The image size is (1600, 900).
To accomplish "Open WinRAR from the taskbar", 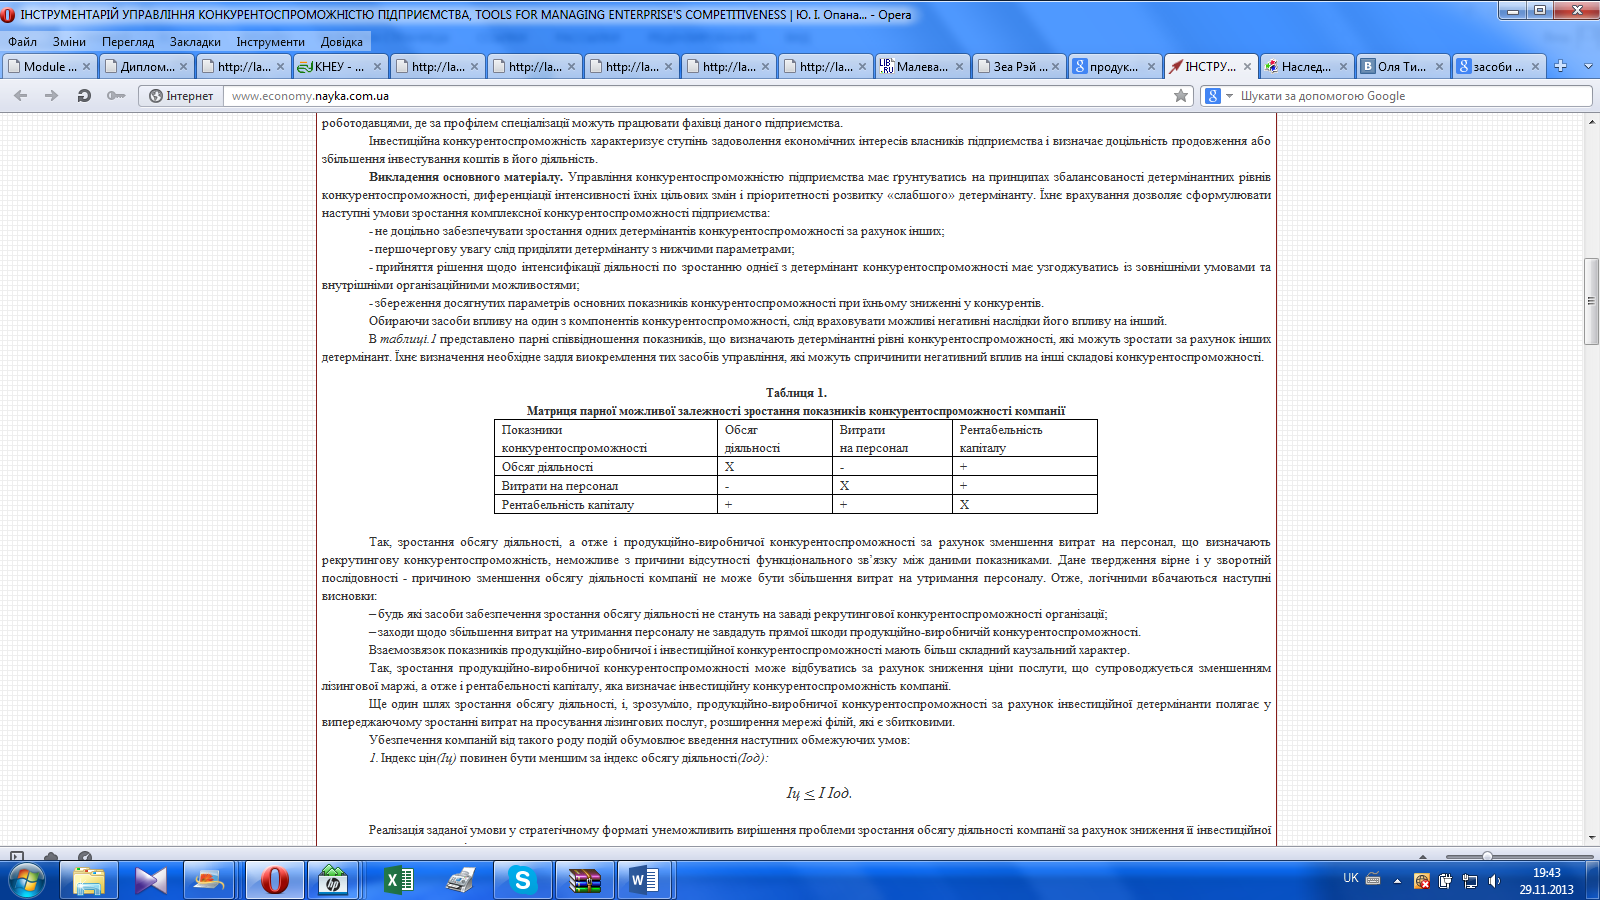I will [584, 880].
